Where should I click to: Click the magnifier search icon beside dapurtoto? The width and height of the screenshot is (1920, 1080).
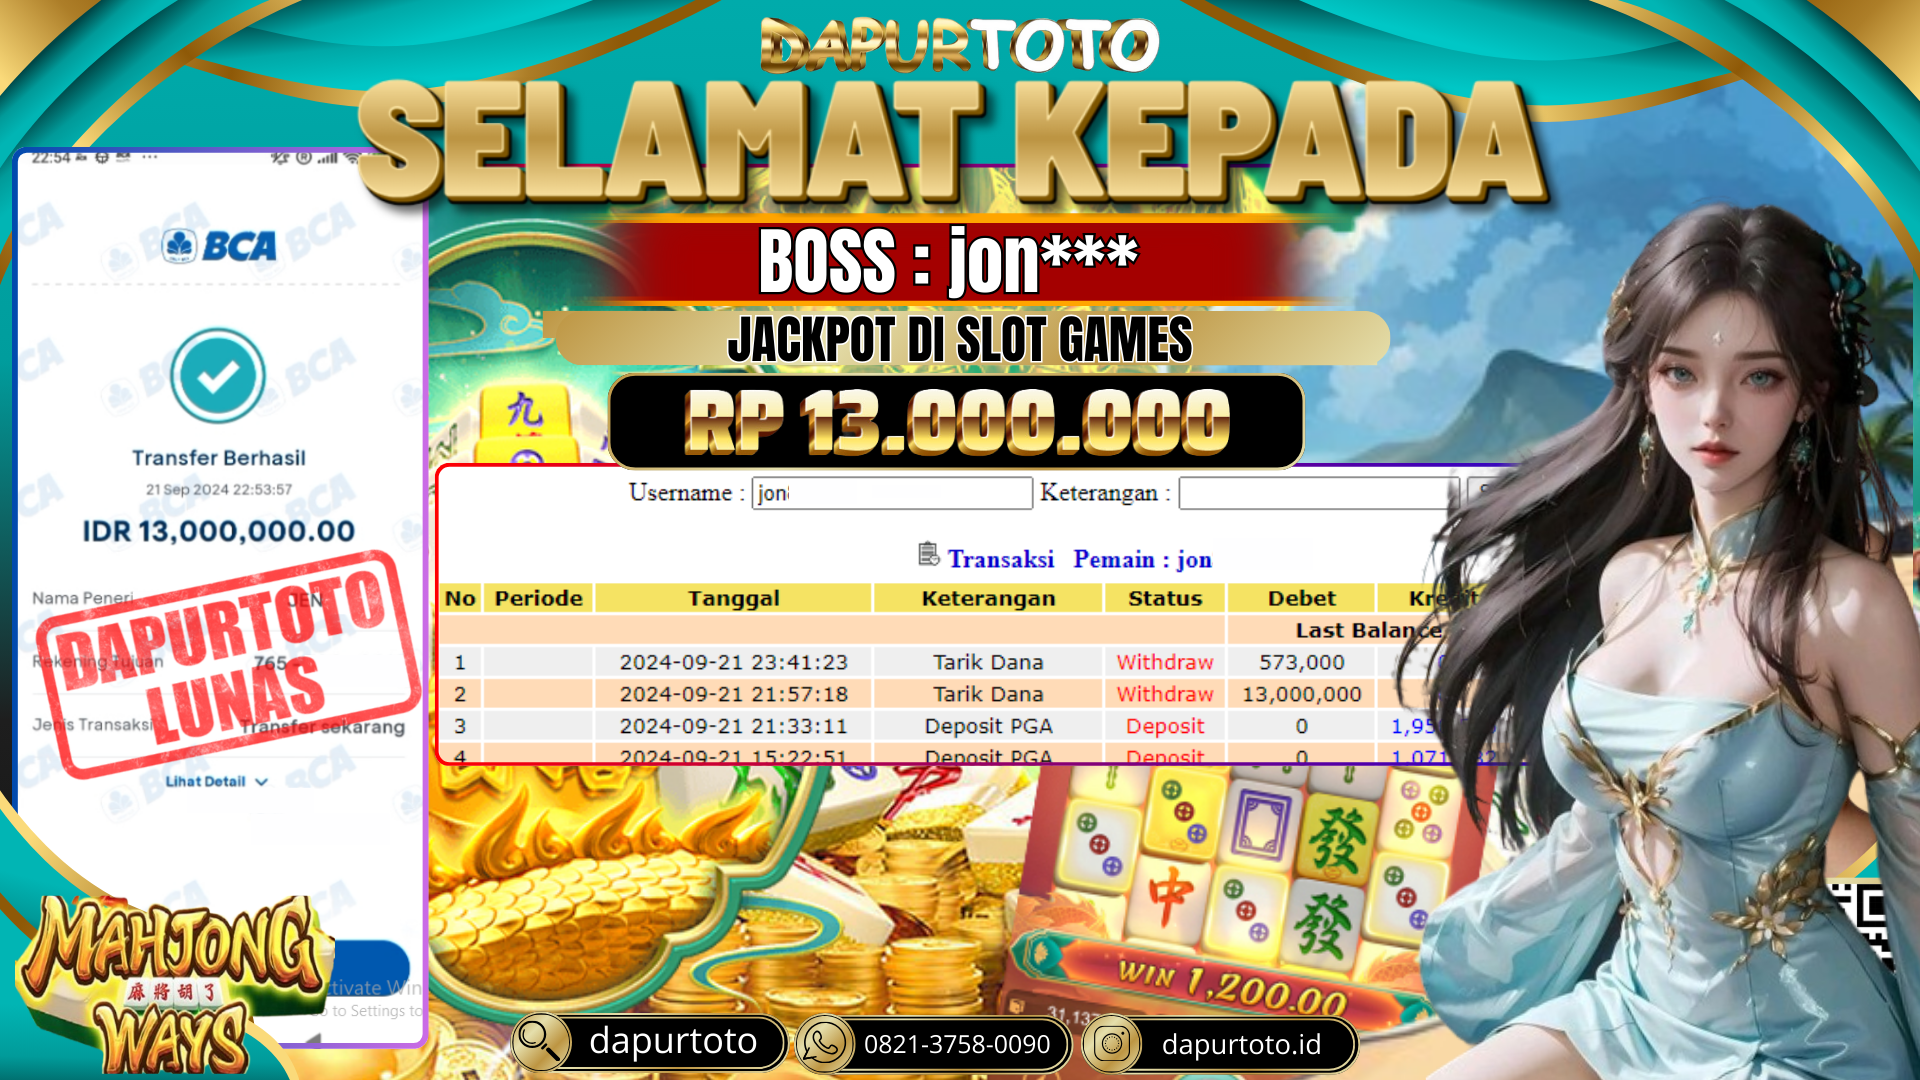[541, 1042]
